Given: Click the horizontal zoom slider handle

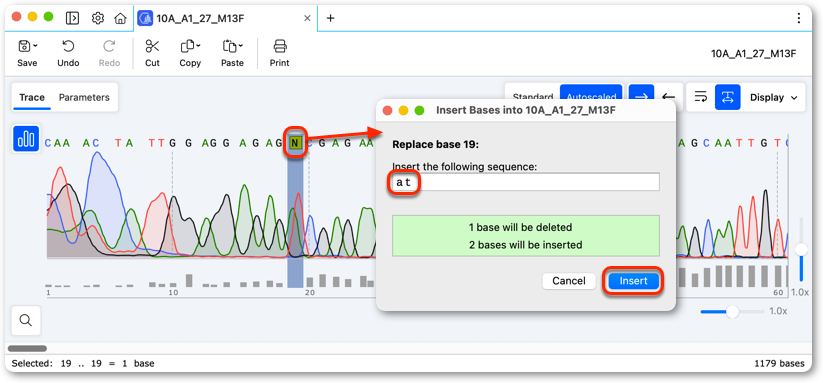Looking at the screenshot, I should 732,312.
